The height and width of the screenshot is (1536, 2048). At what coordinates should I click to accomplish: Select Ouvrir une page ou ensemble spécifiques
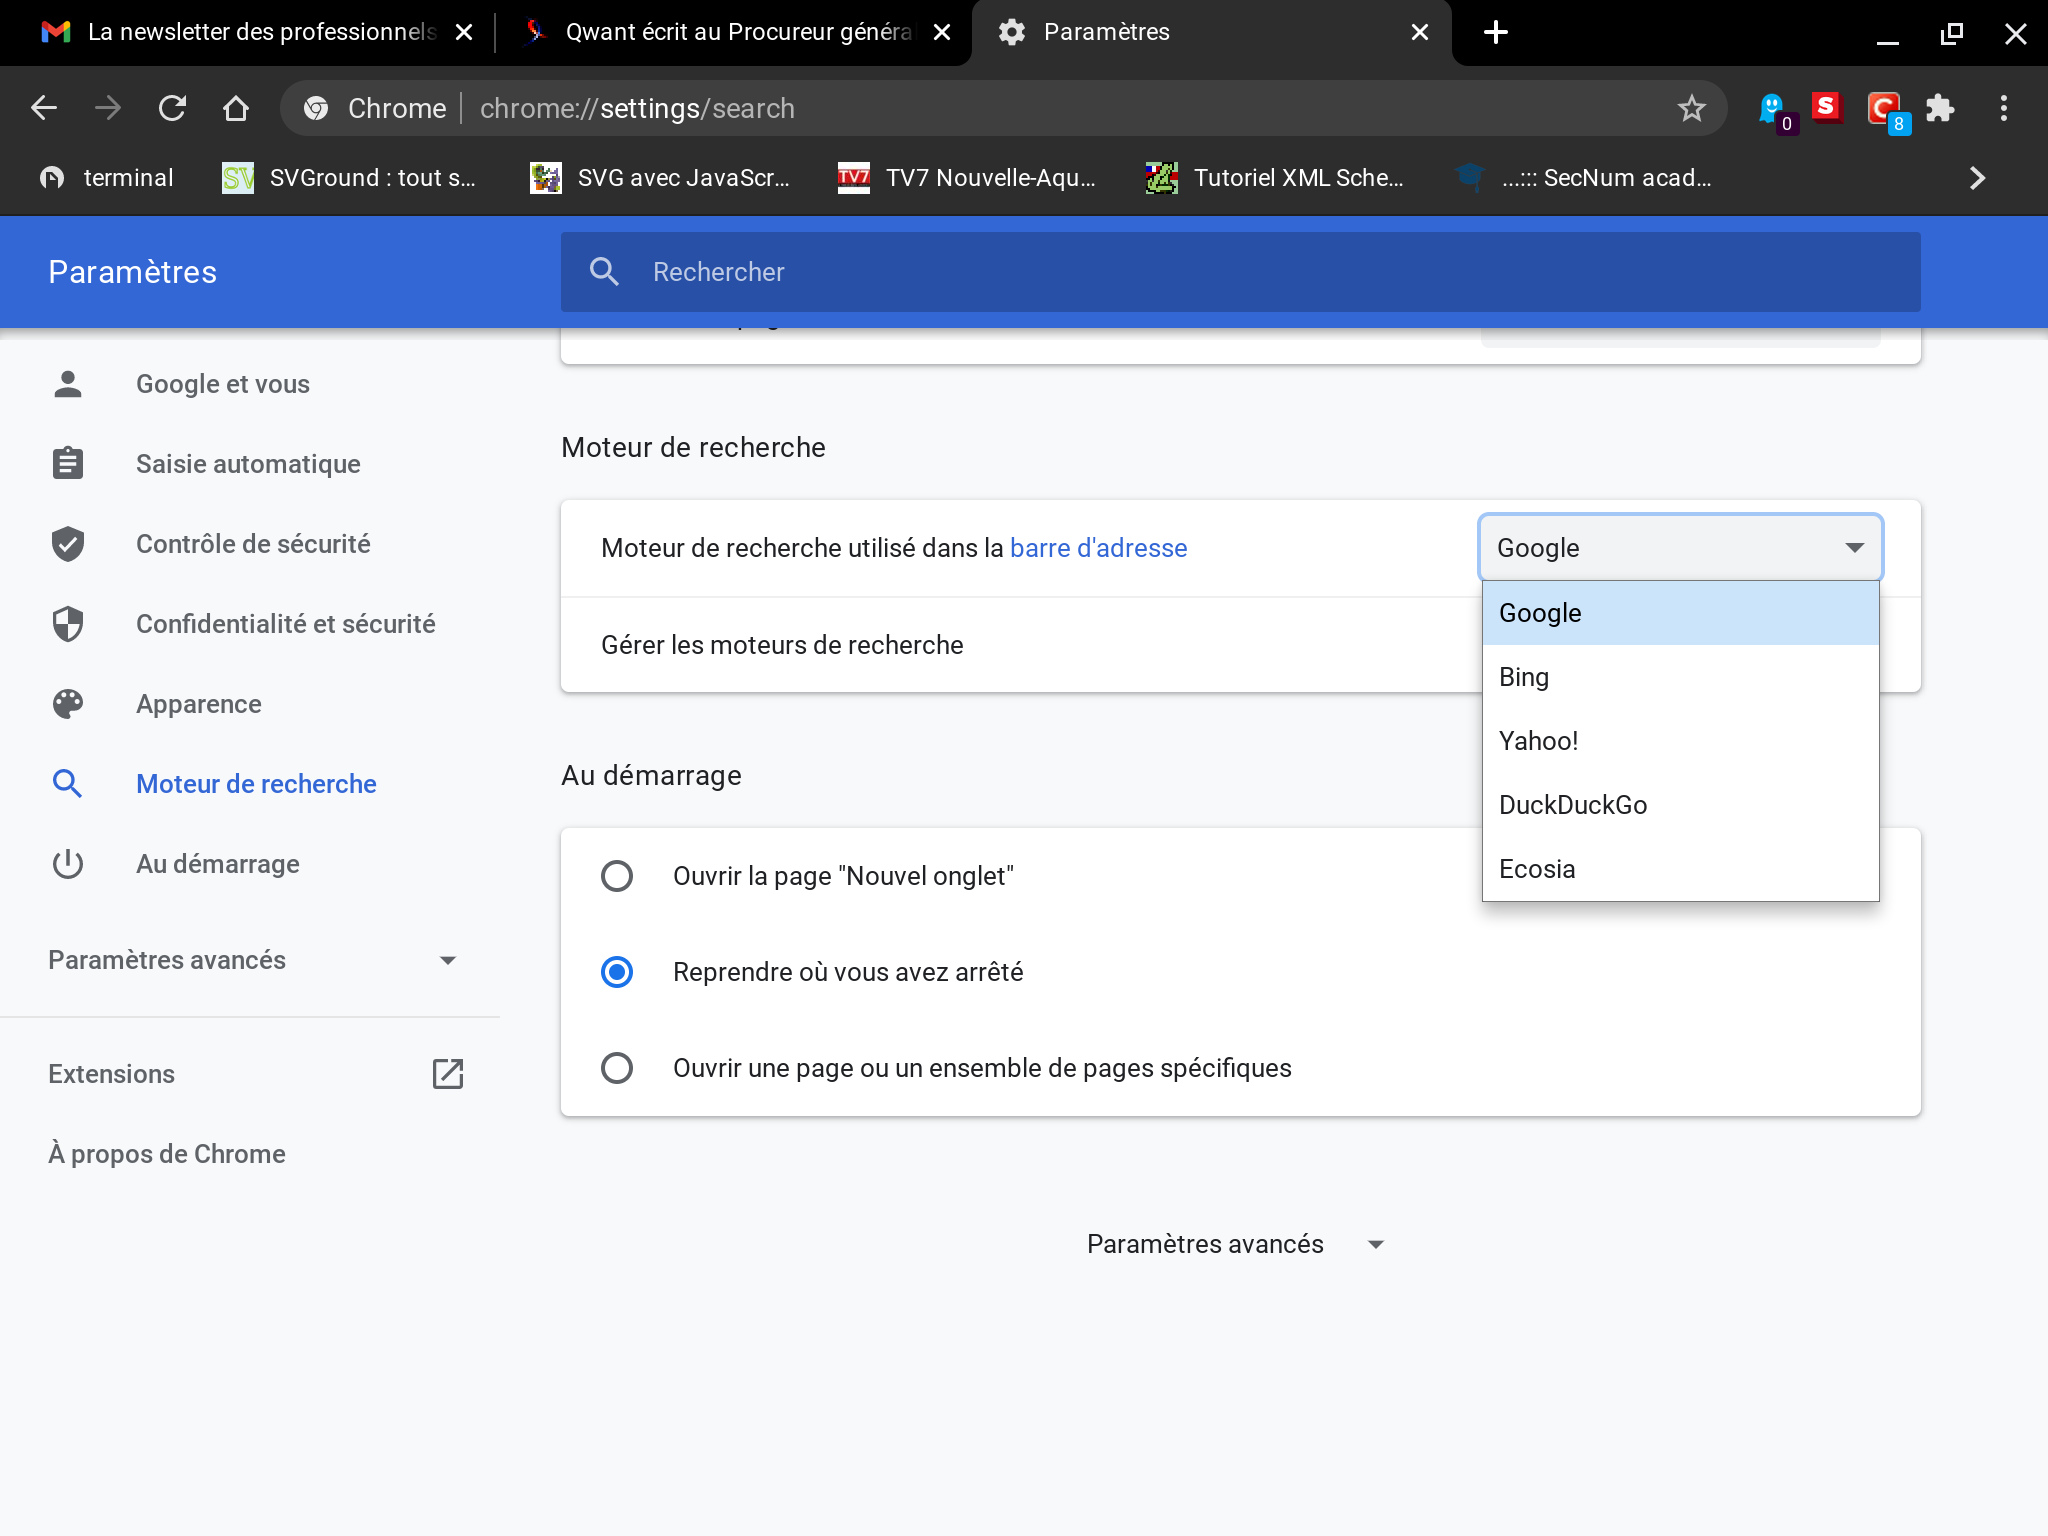pos(617,1068)
